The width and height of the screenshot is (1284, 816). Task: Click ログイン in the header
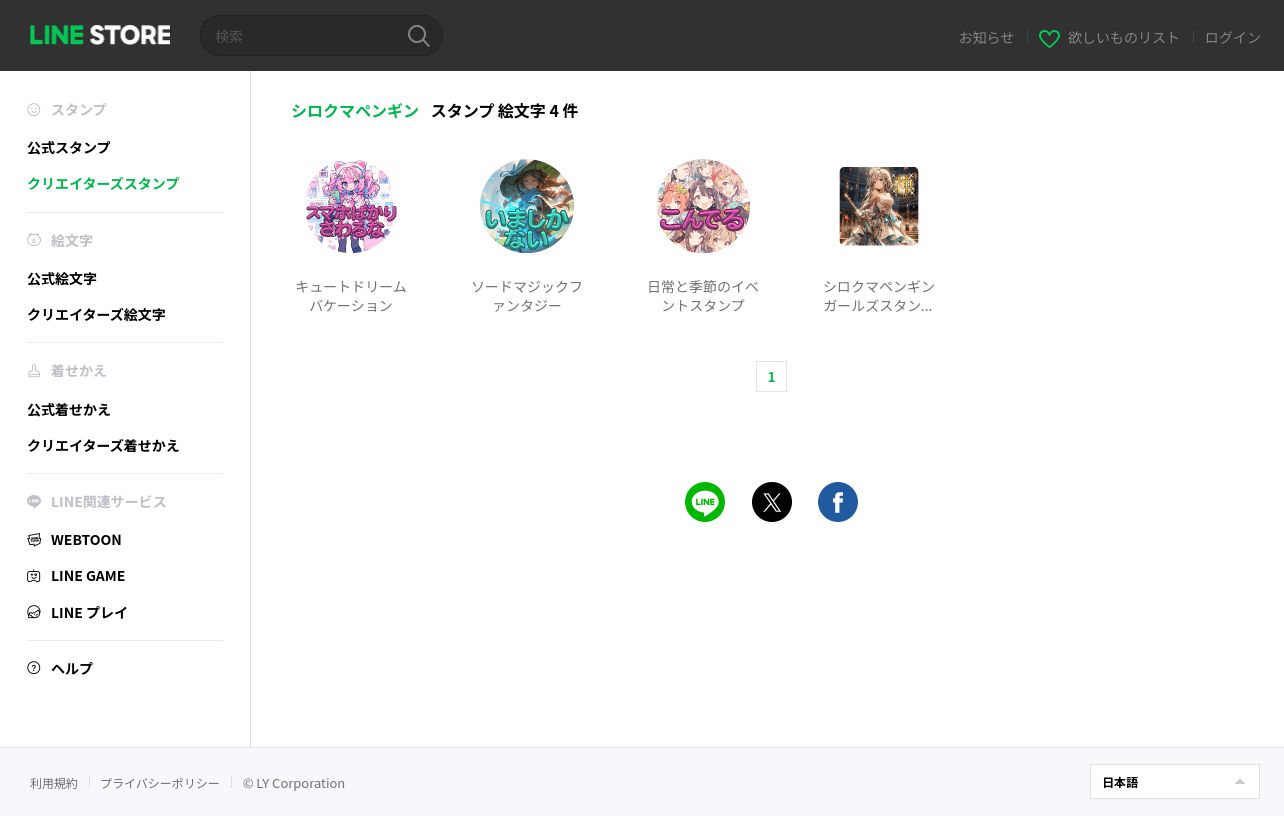tap(1233, 37)
